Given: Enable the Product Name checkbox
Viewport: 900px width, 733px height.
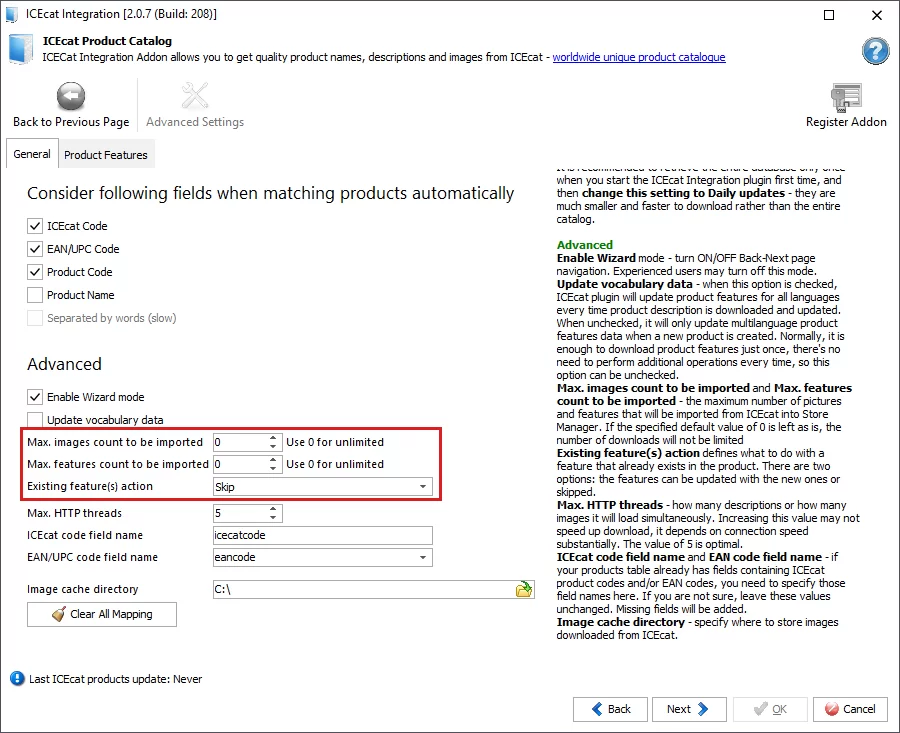Looking at the screenshot, I should [x=34, y=294].
